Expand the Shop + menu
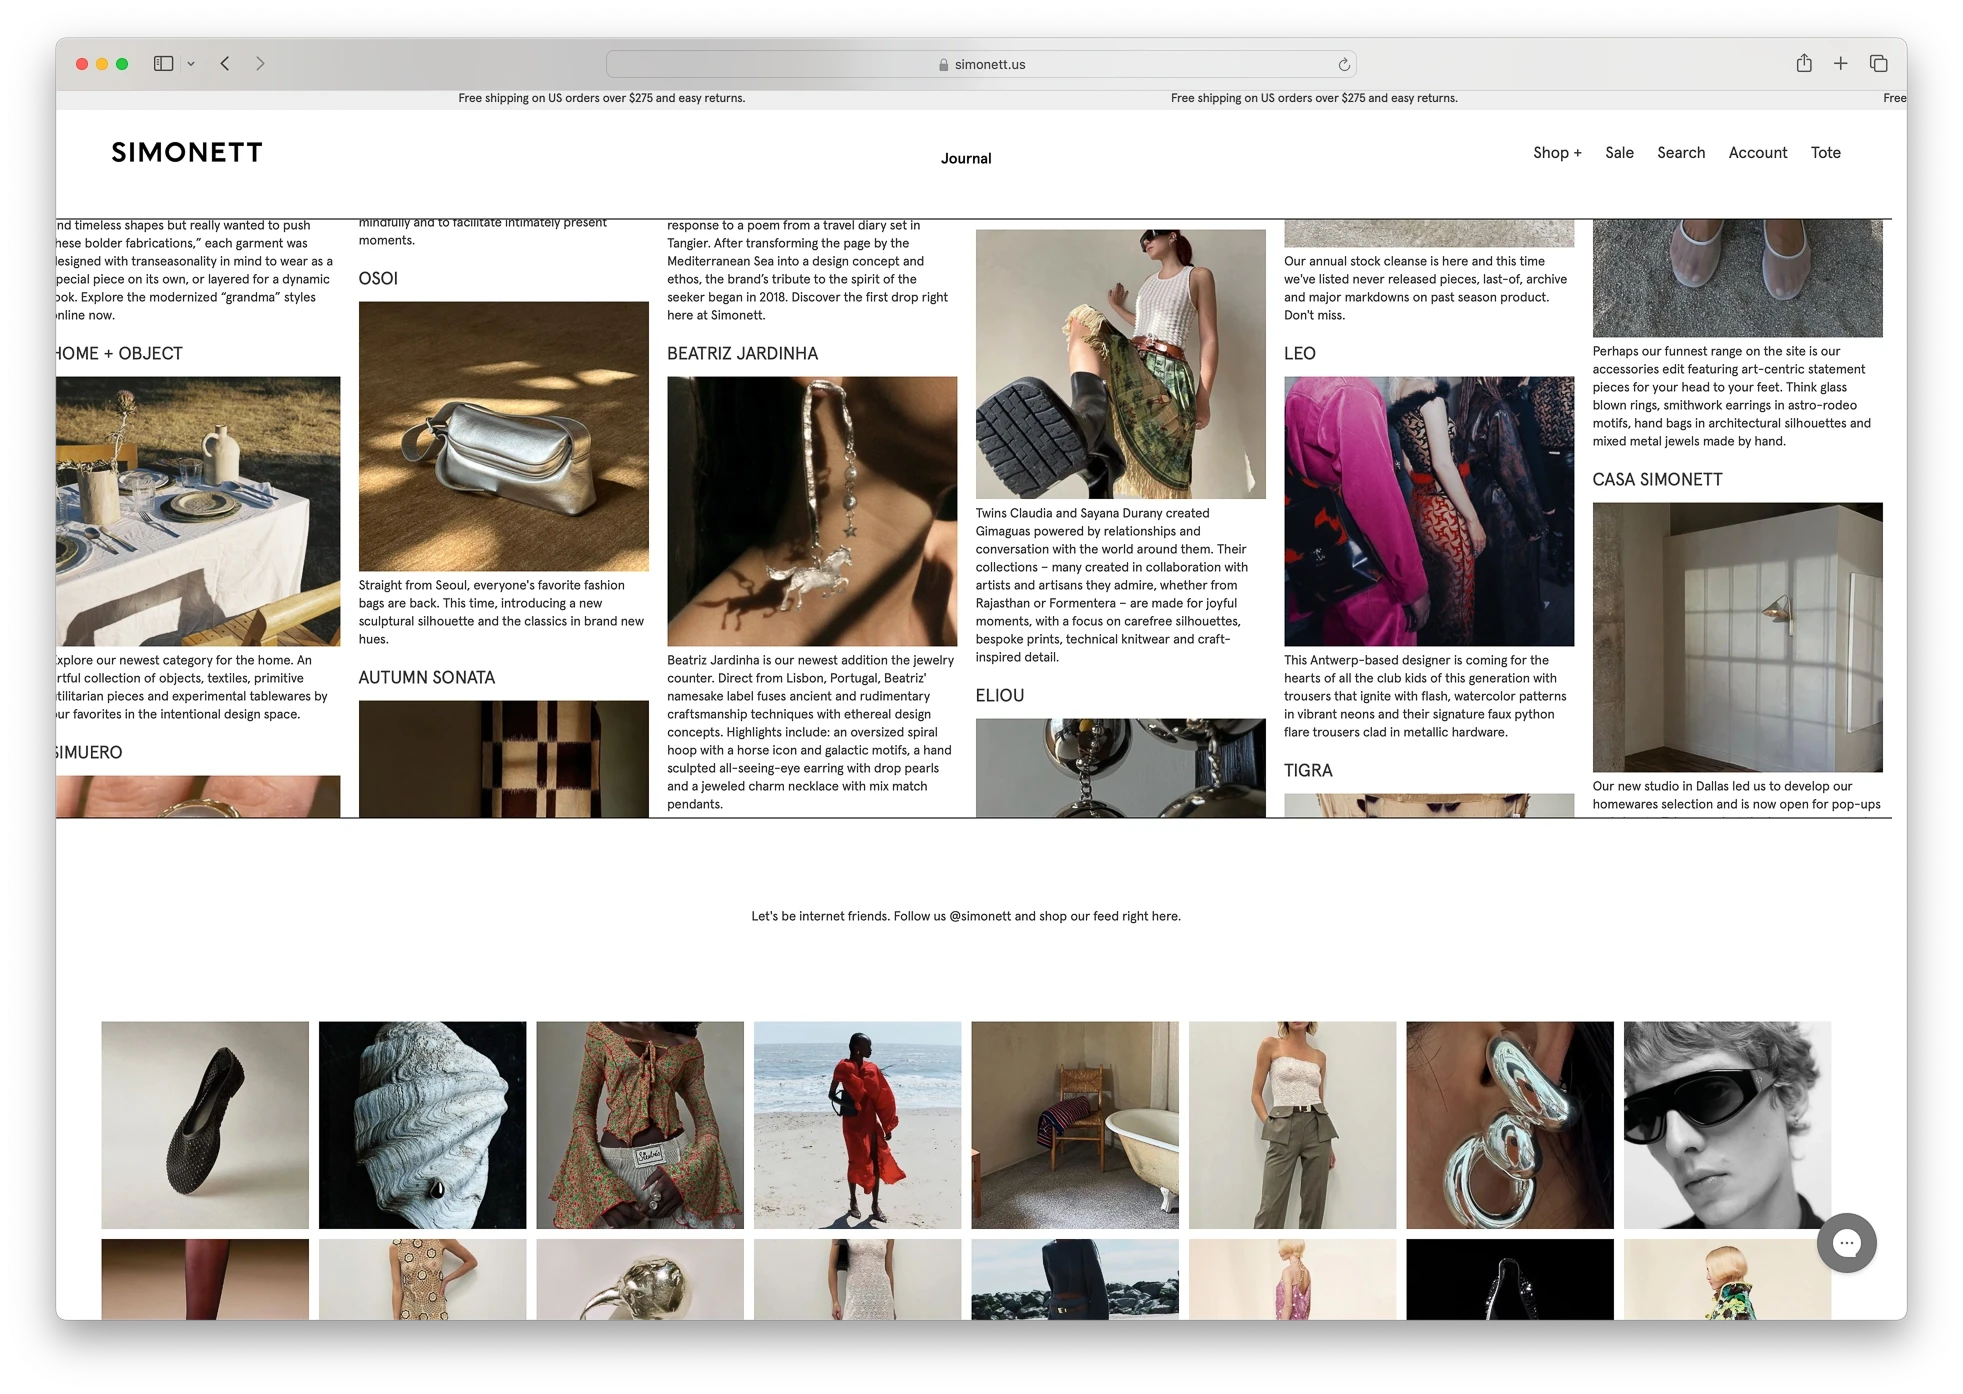The image size is (1963, 1394). click(x=1557, y=153)
